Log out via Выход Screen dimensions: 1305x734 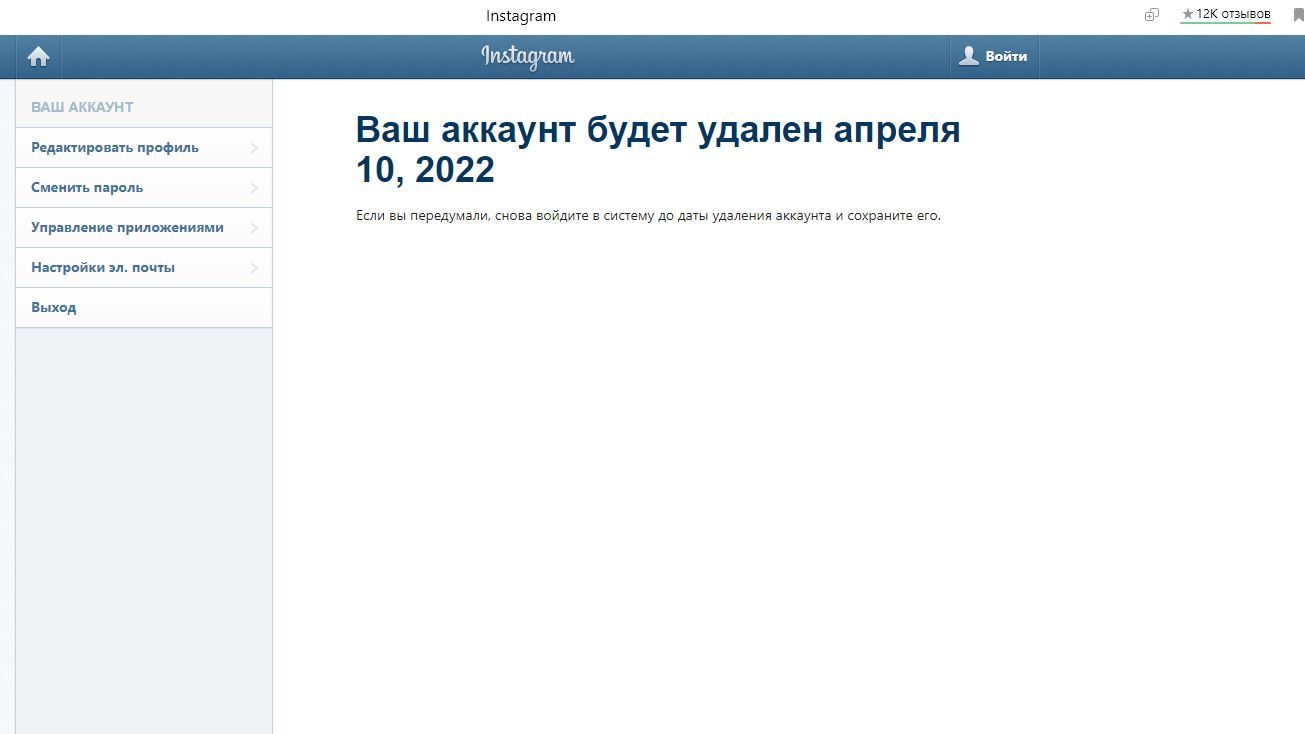point(144,307)
